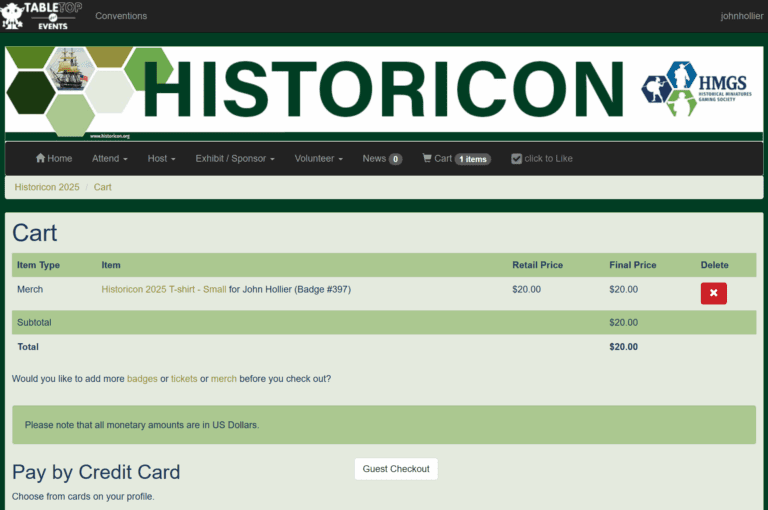768x510 pixels.
Task: Open the Volunteer dropdown menu
Action: pos(318,159)
